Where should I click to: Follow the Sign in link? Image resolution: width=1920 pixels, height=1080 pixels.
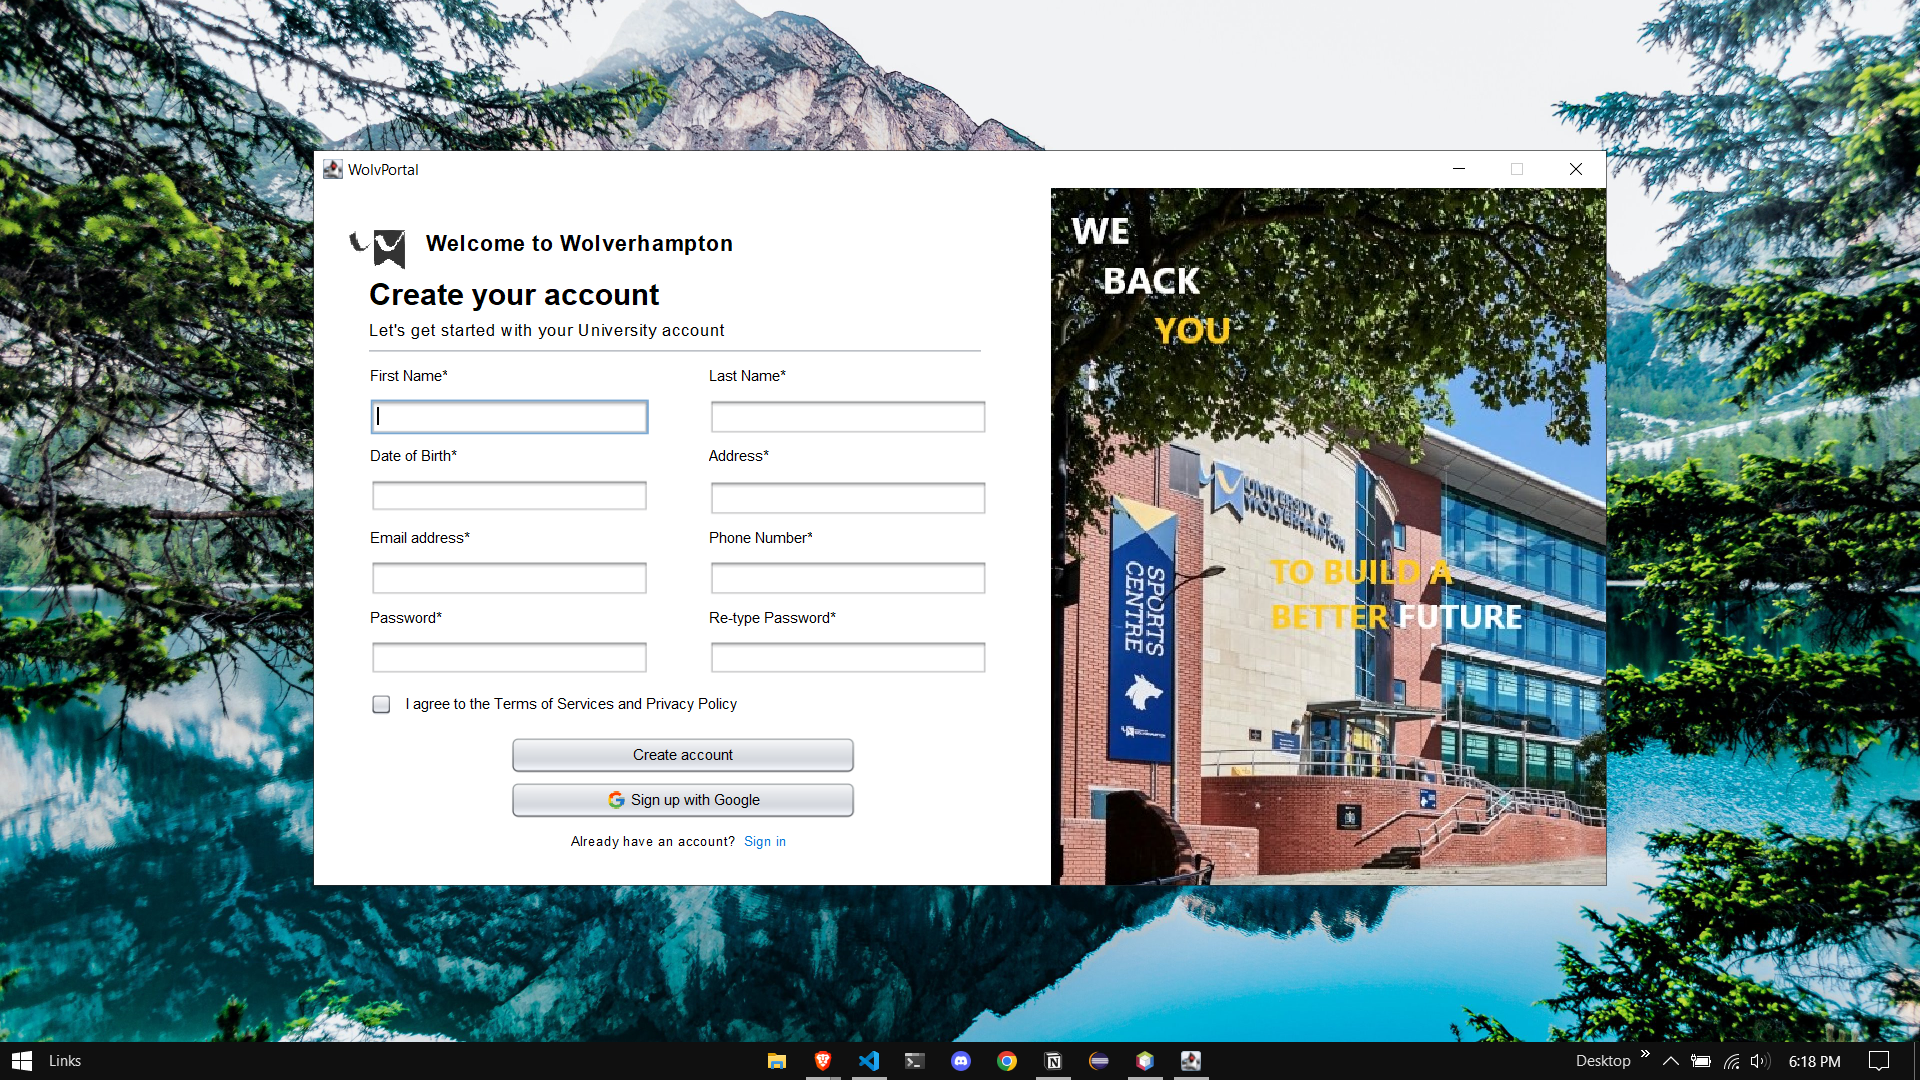tap(764, 842)
